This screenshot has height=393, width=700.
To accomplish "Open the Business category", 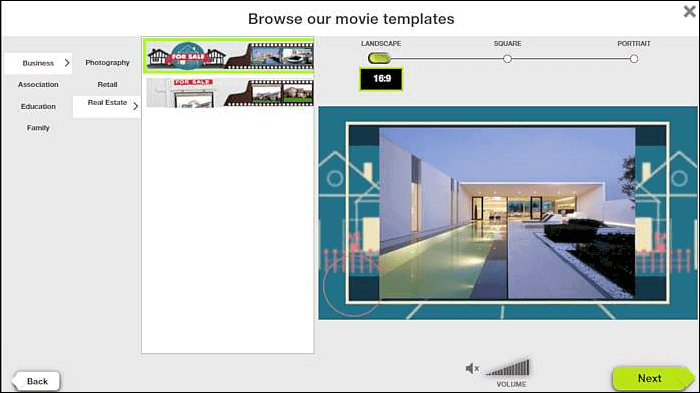I will point(38,63).
